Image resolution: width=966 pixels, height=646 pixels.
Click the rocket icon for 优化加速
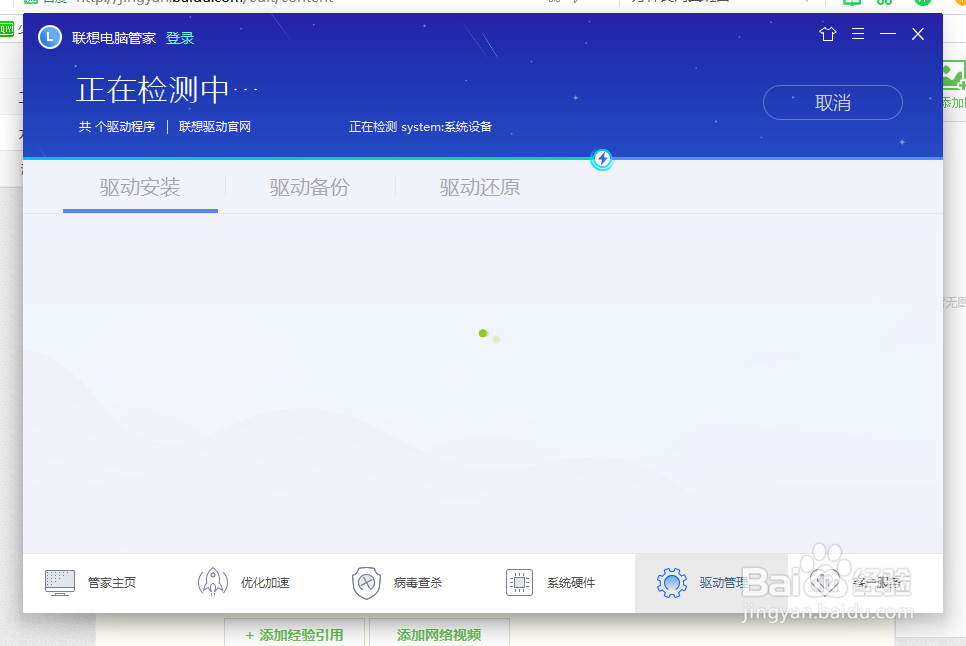pyautogui.click(x=213, y=582)
